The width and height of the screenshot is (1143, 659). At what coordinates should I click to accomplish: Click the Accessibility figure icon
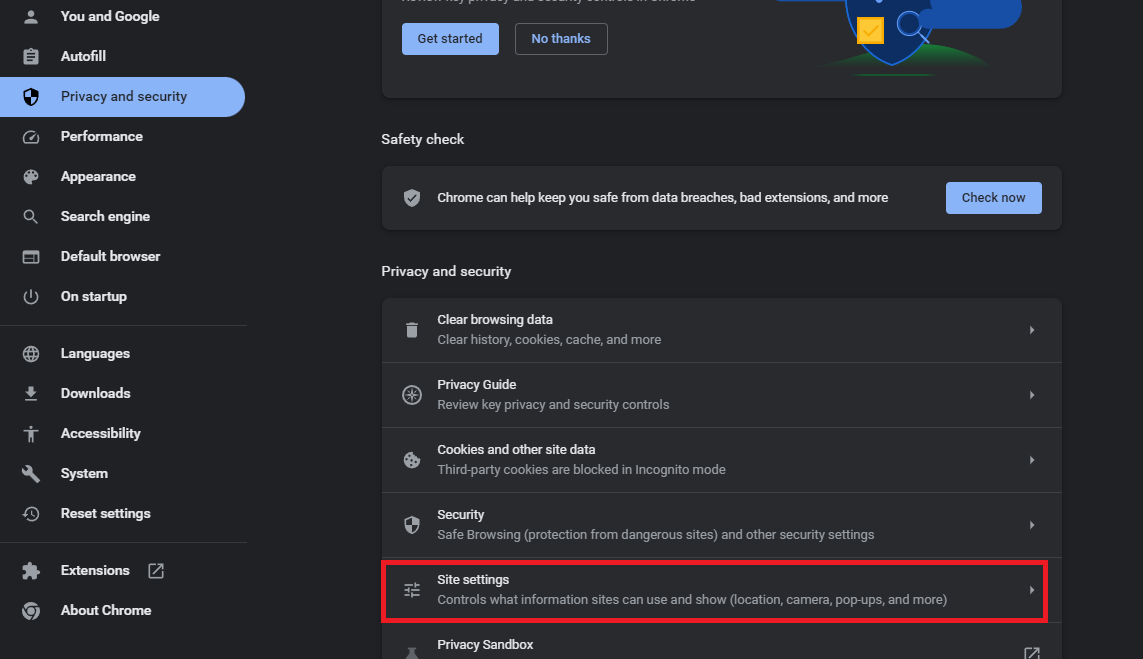[x=31, y=434]
